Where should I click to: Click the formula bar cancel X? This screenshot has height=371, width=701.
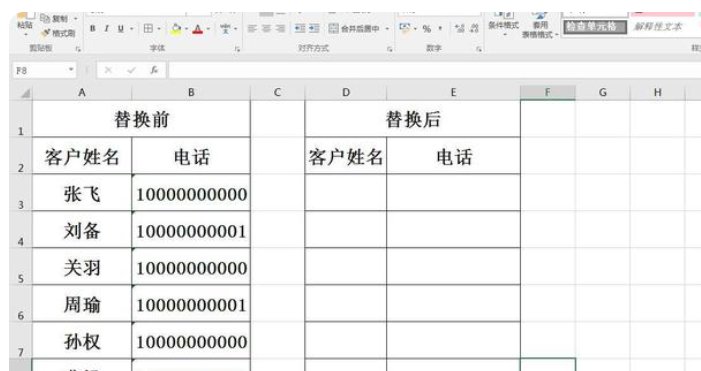point(108,70)
